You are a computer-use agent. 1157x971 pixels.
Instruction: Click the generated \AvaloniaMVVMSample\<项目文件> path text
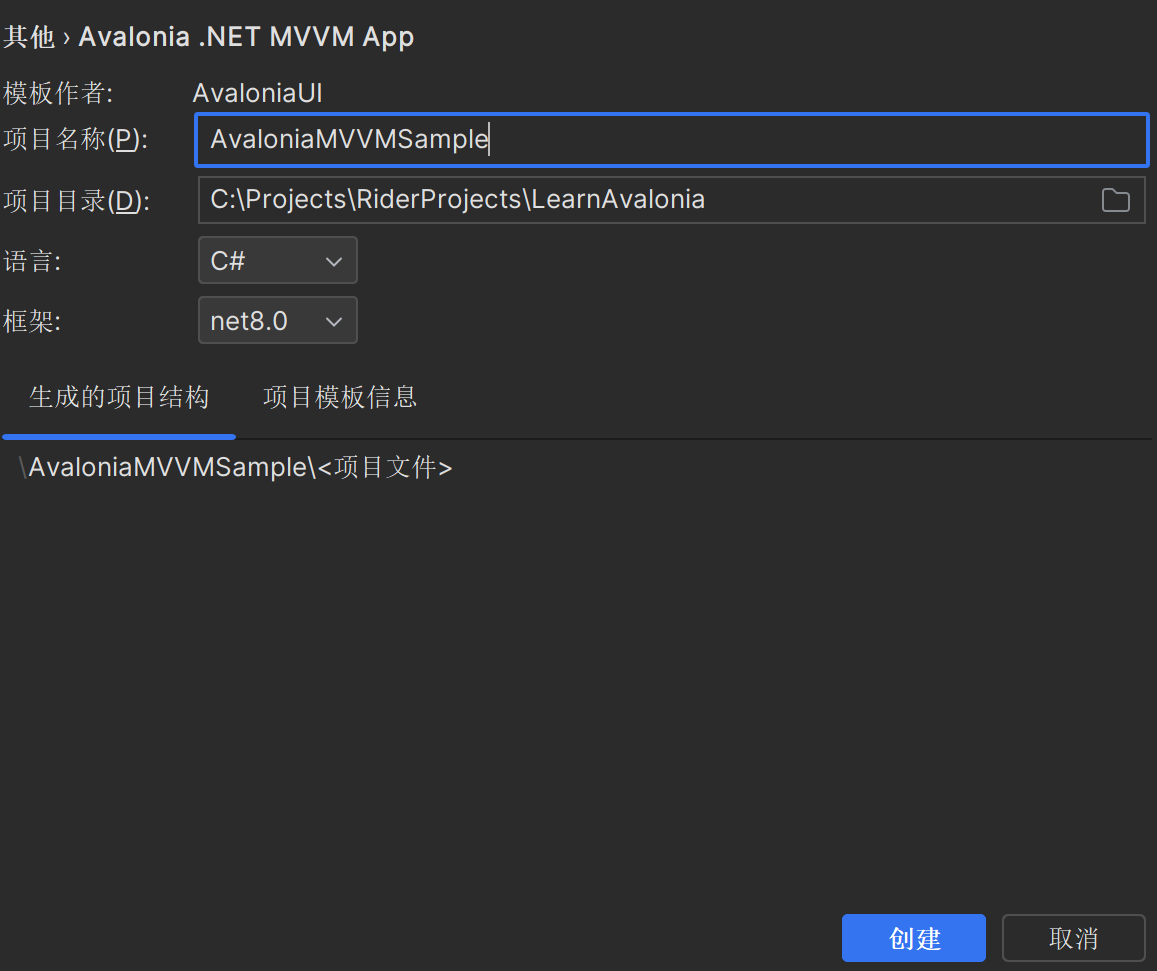click(238, 467)
